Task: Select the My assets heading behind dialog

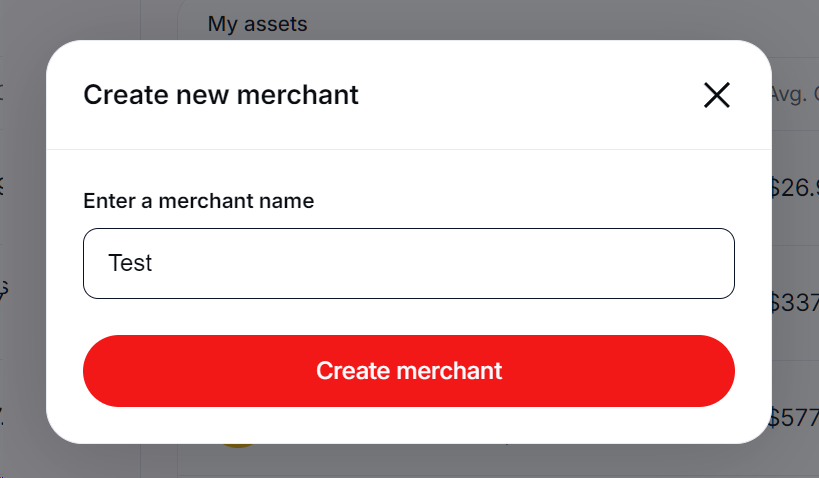Action: 257,23
